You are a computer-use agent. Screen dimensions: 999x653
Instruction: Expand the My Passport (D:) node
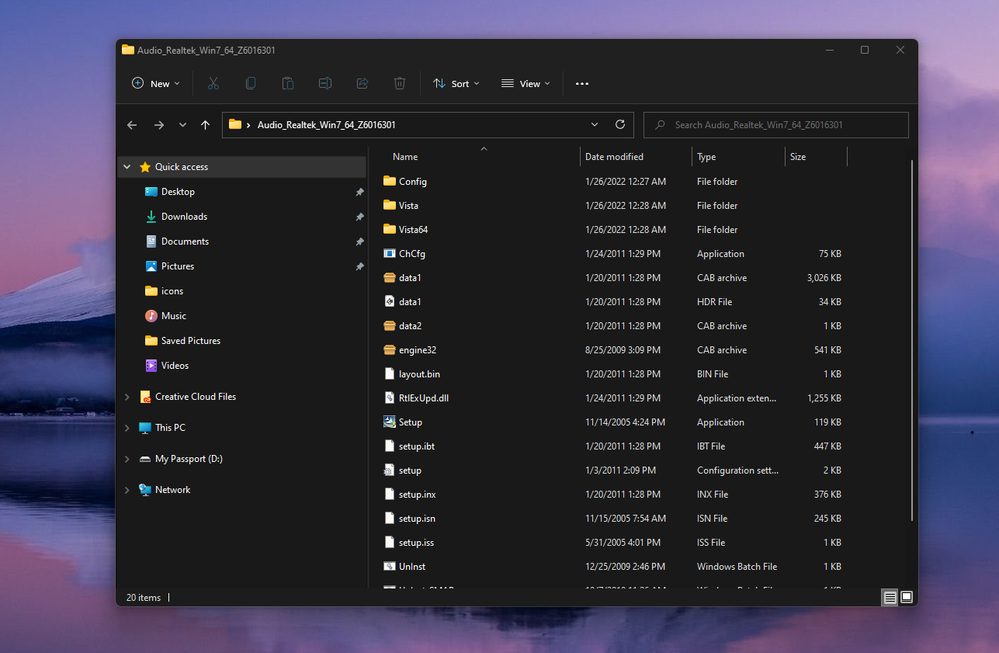click(x=127, y=459)
